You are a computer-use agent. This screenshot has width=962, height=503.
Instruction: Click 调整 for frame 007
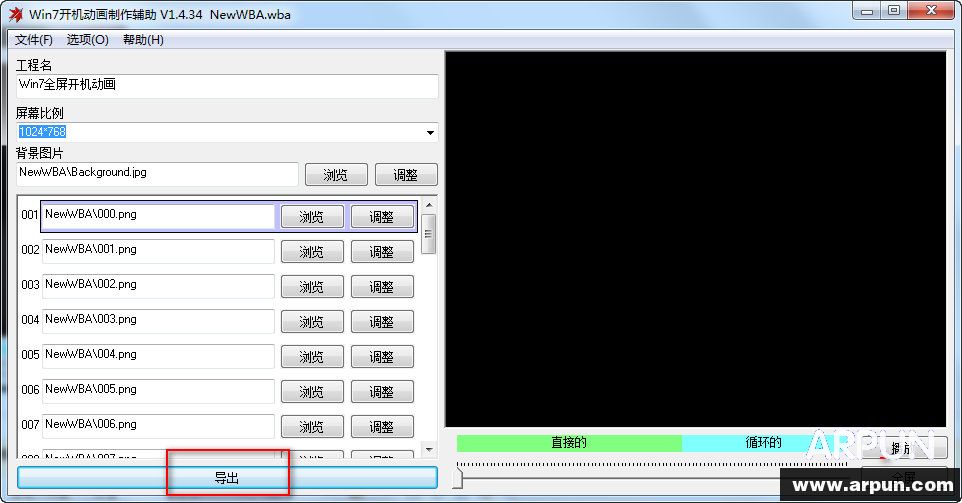(382, 426)
